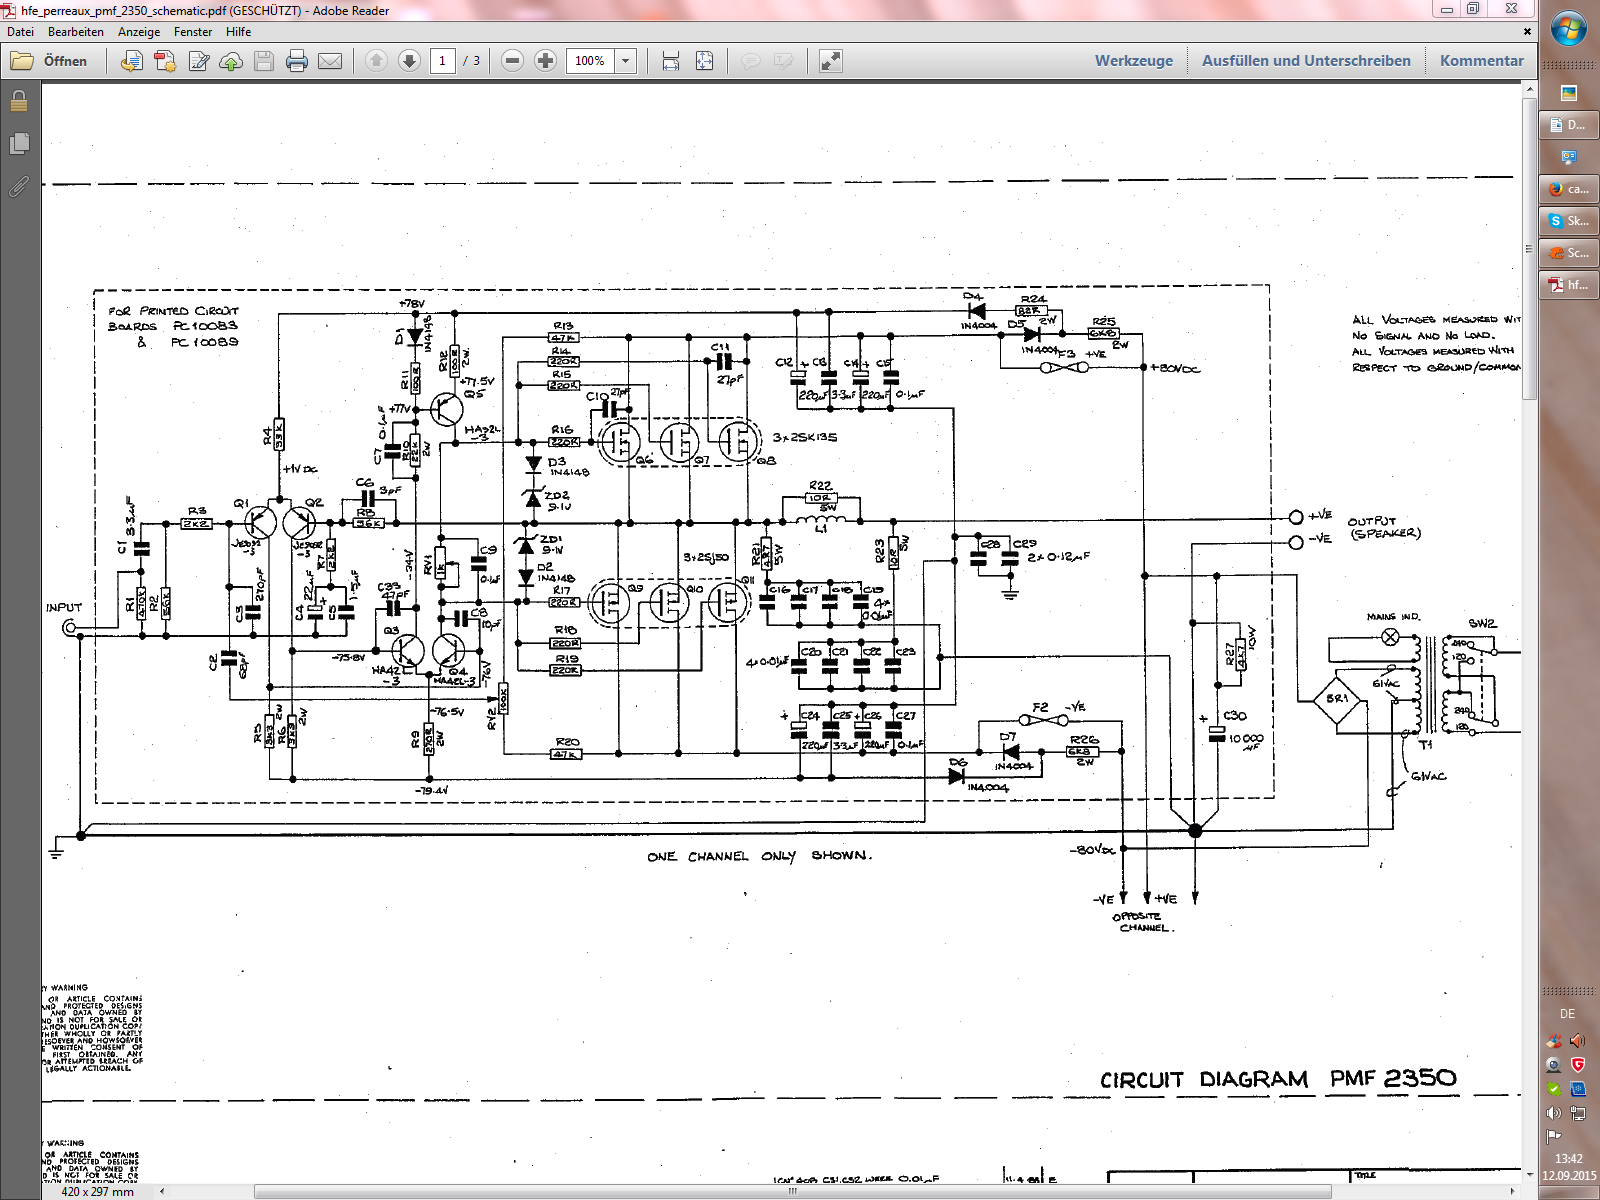
Task: Open a file with the Öffnen button
Action: point(49,61)
